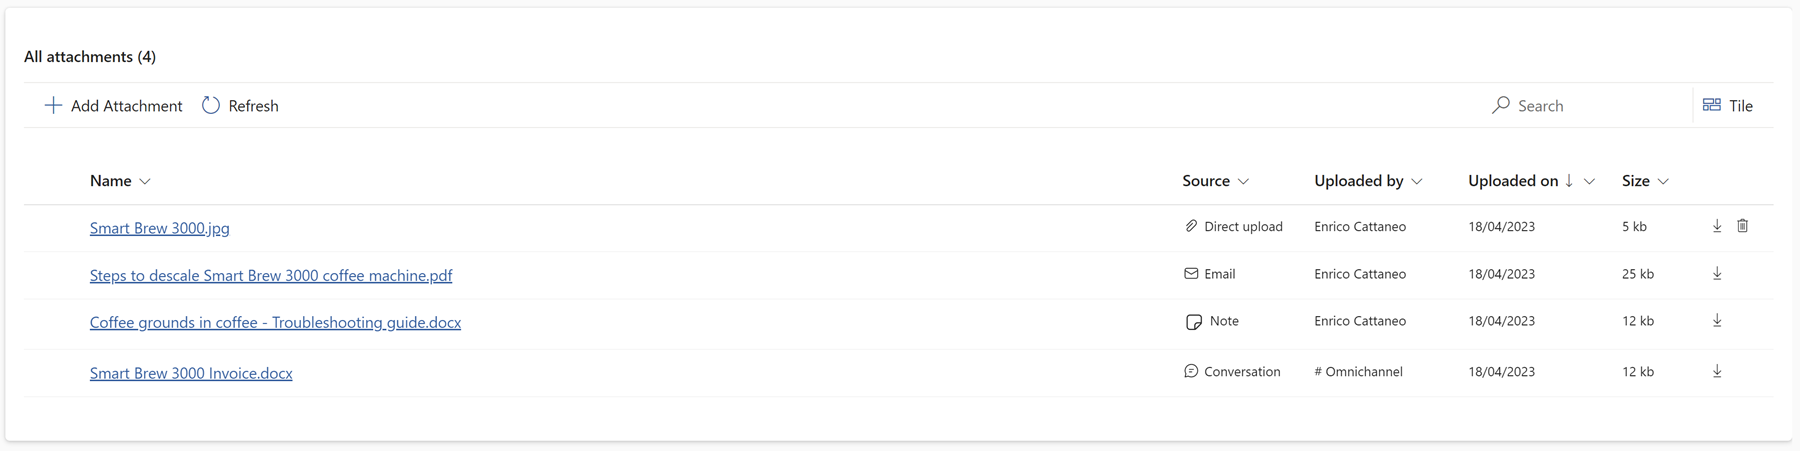
Task: Open Smart Brew 3000.jpg link
Action: tap(160, 228)
